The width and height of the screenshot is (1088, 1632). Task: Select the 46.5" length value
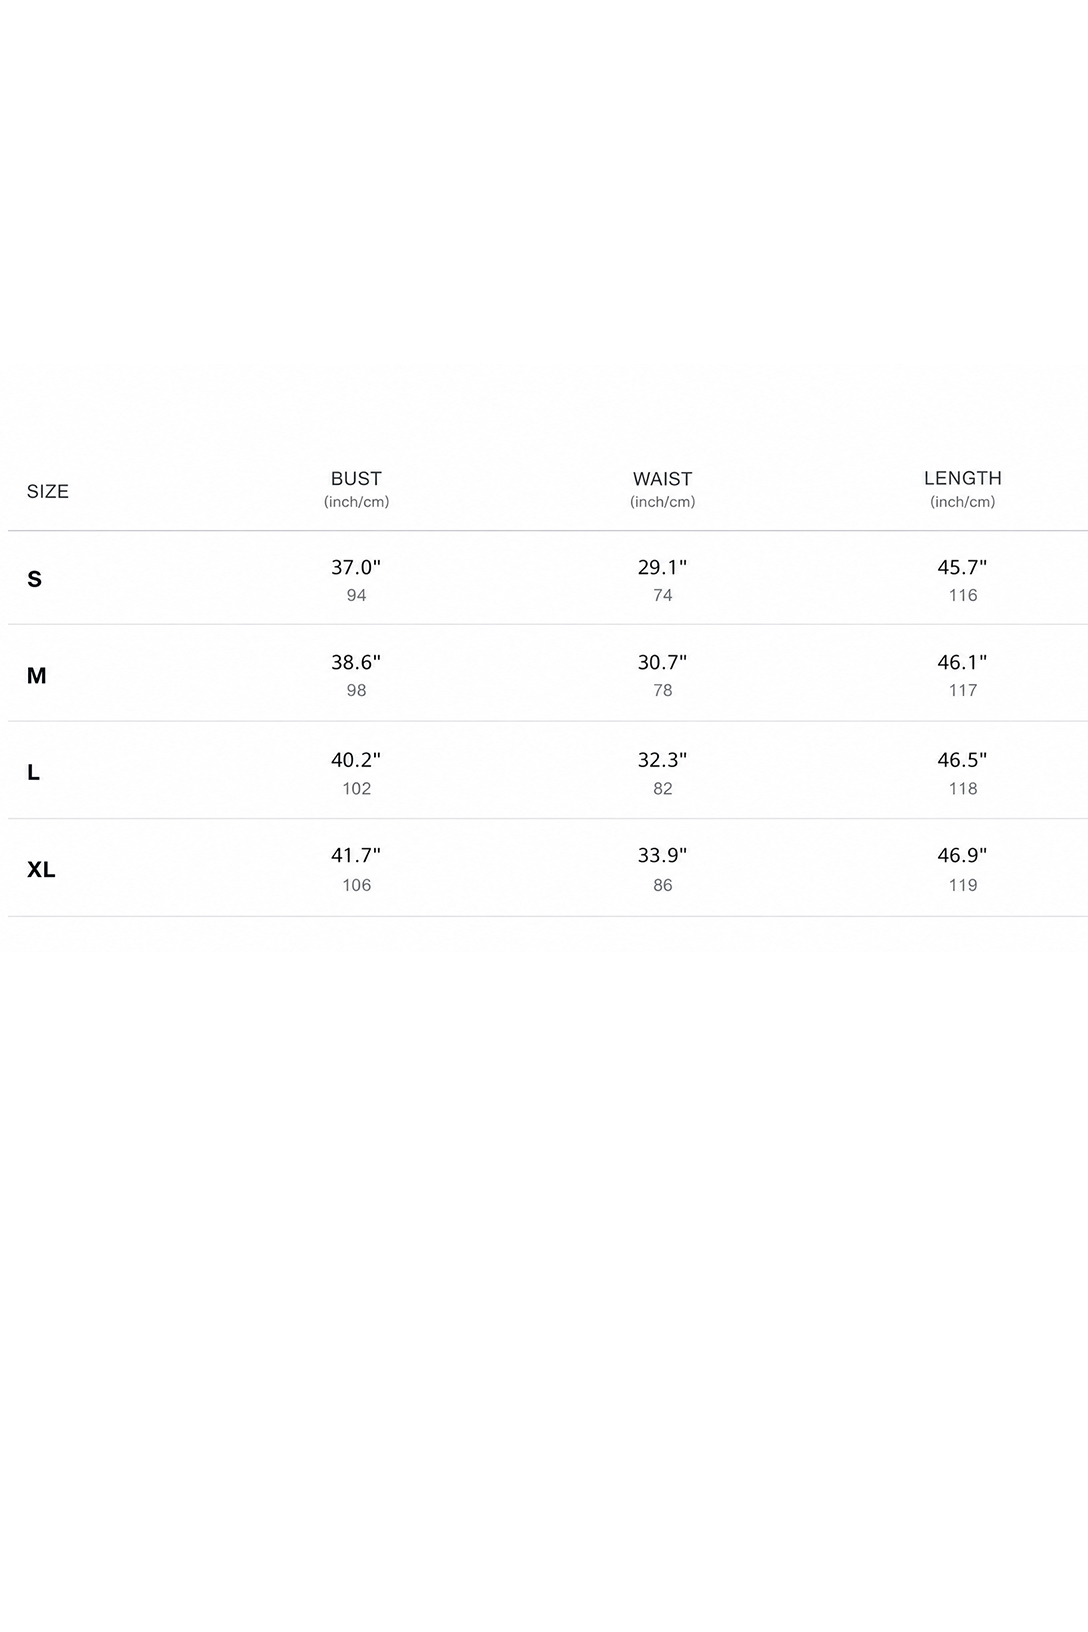tap(962, 760)
